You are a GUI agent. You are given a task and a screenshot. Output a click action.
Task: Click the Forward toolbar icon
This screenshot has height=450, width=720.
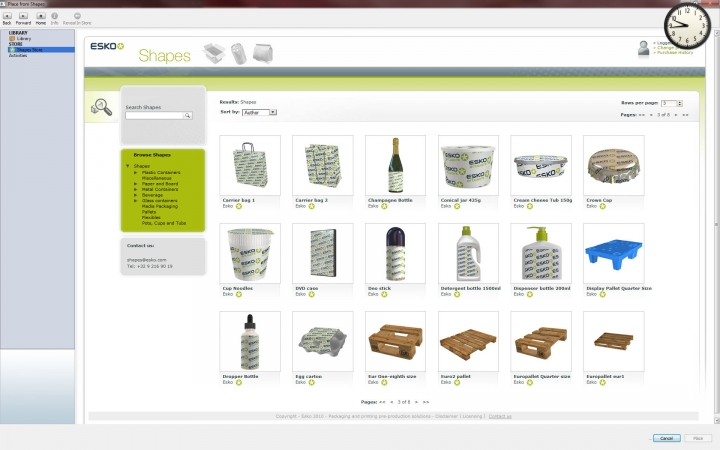(23, 16)
